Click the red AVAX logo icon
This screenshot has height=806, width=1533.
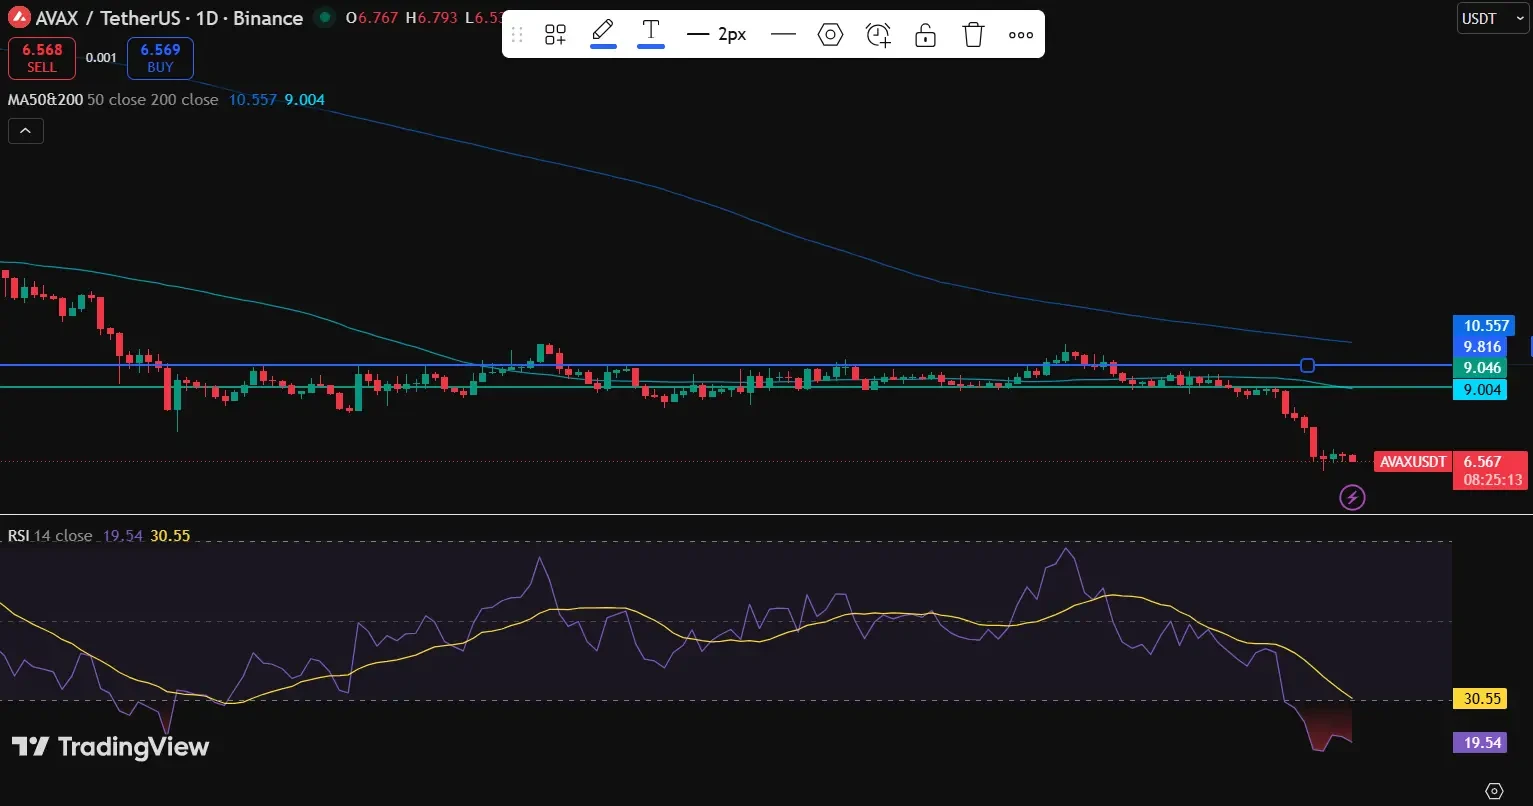pyautogui.click(x=18, y=18)
